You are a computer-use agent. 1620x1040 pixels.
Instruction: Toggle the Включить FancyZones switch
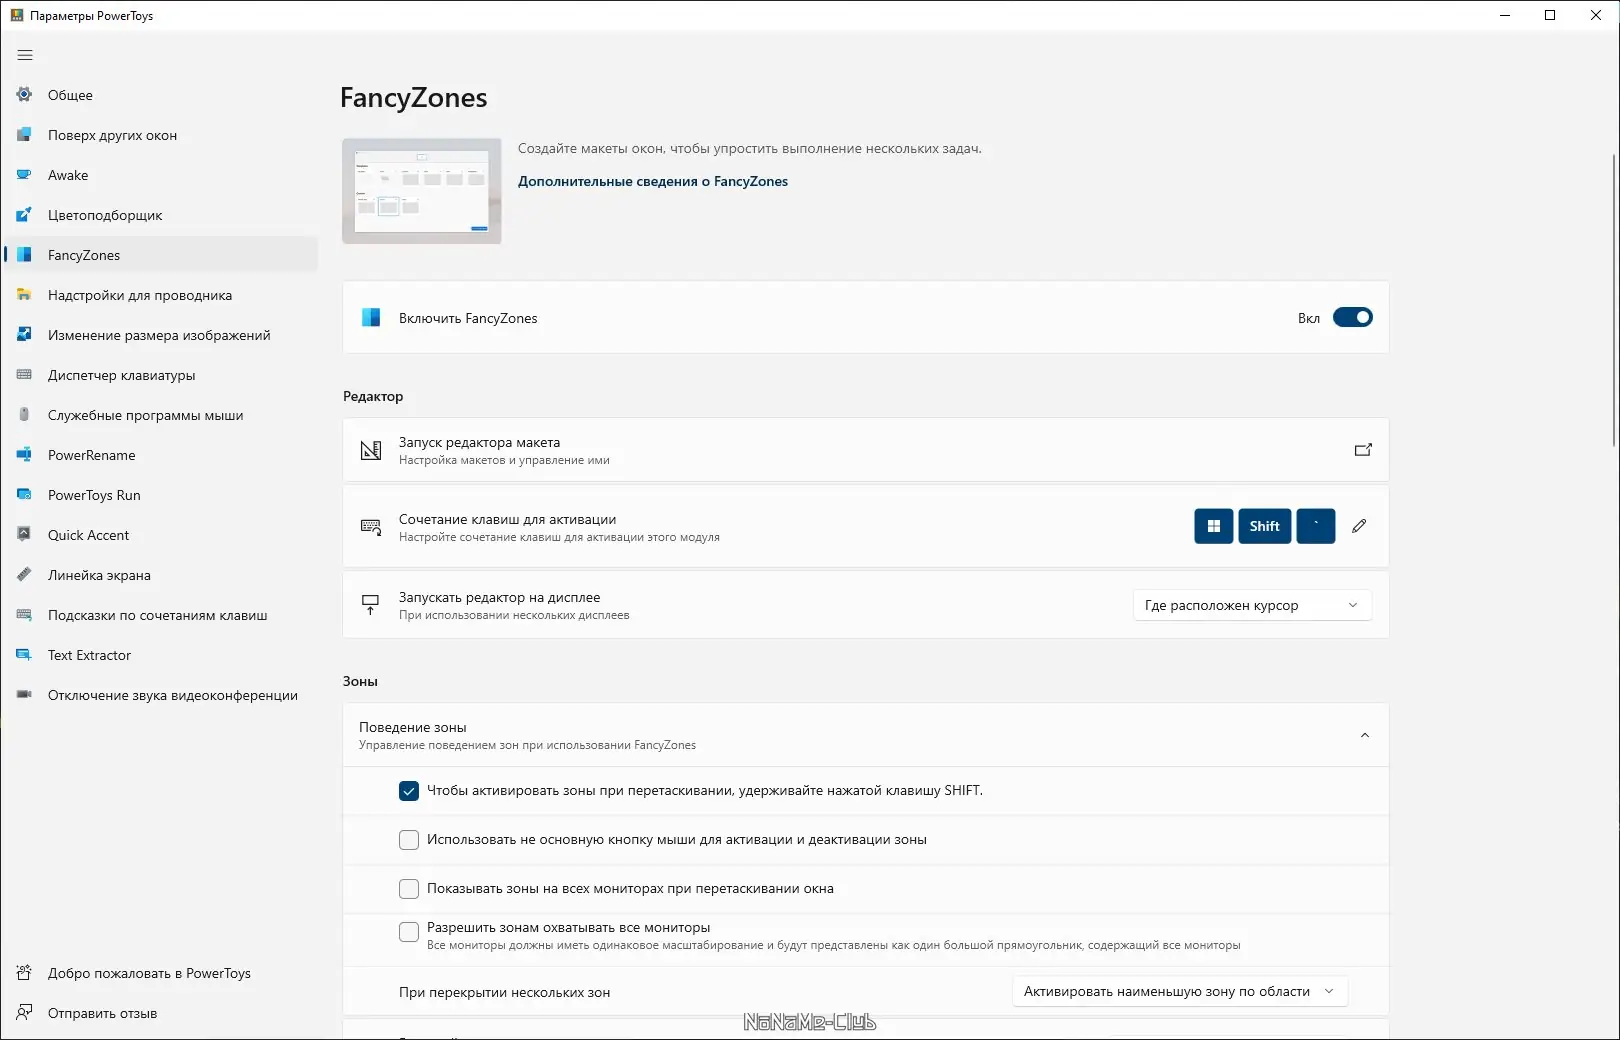pyautogui.click(x=1353, y=318)
